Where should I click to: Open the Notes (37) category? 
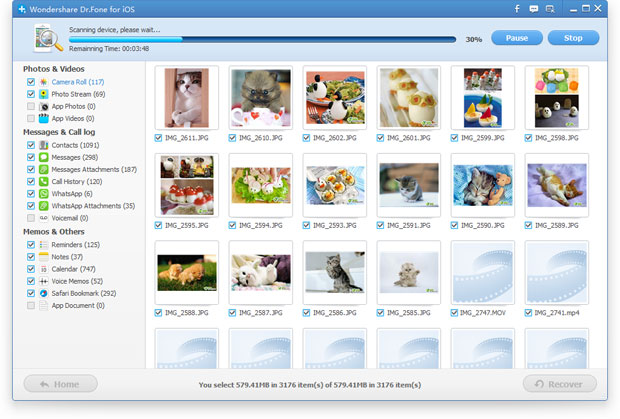click(67, 257)
